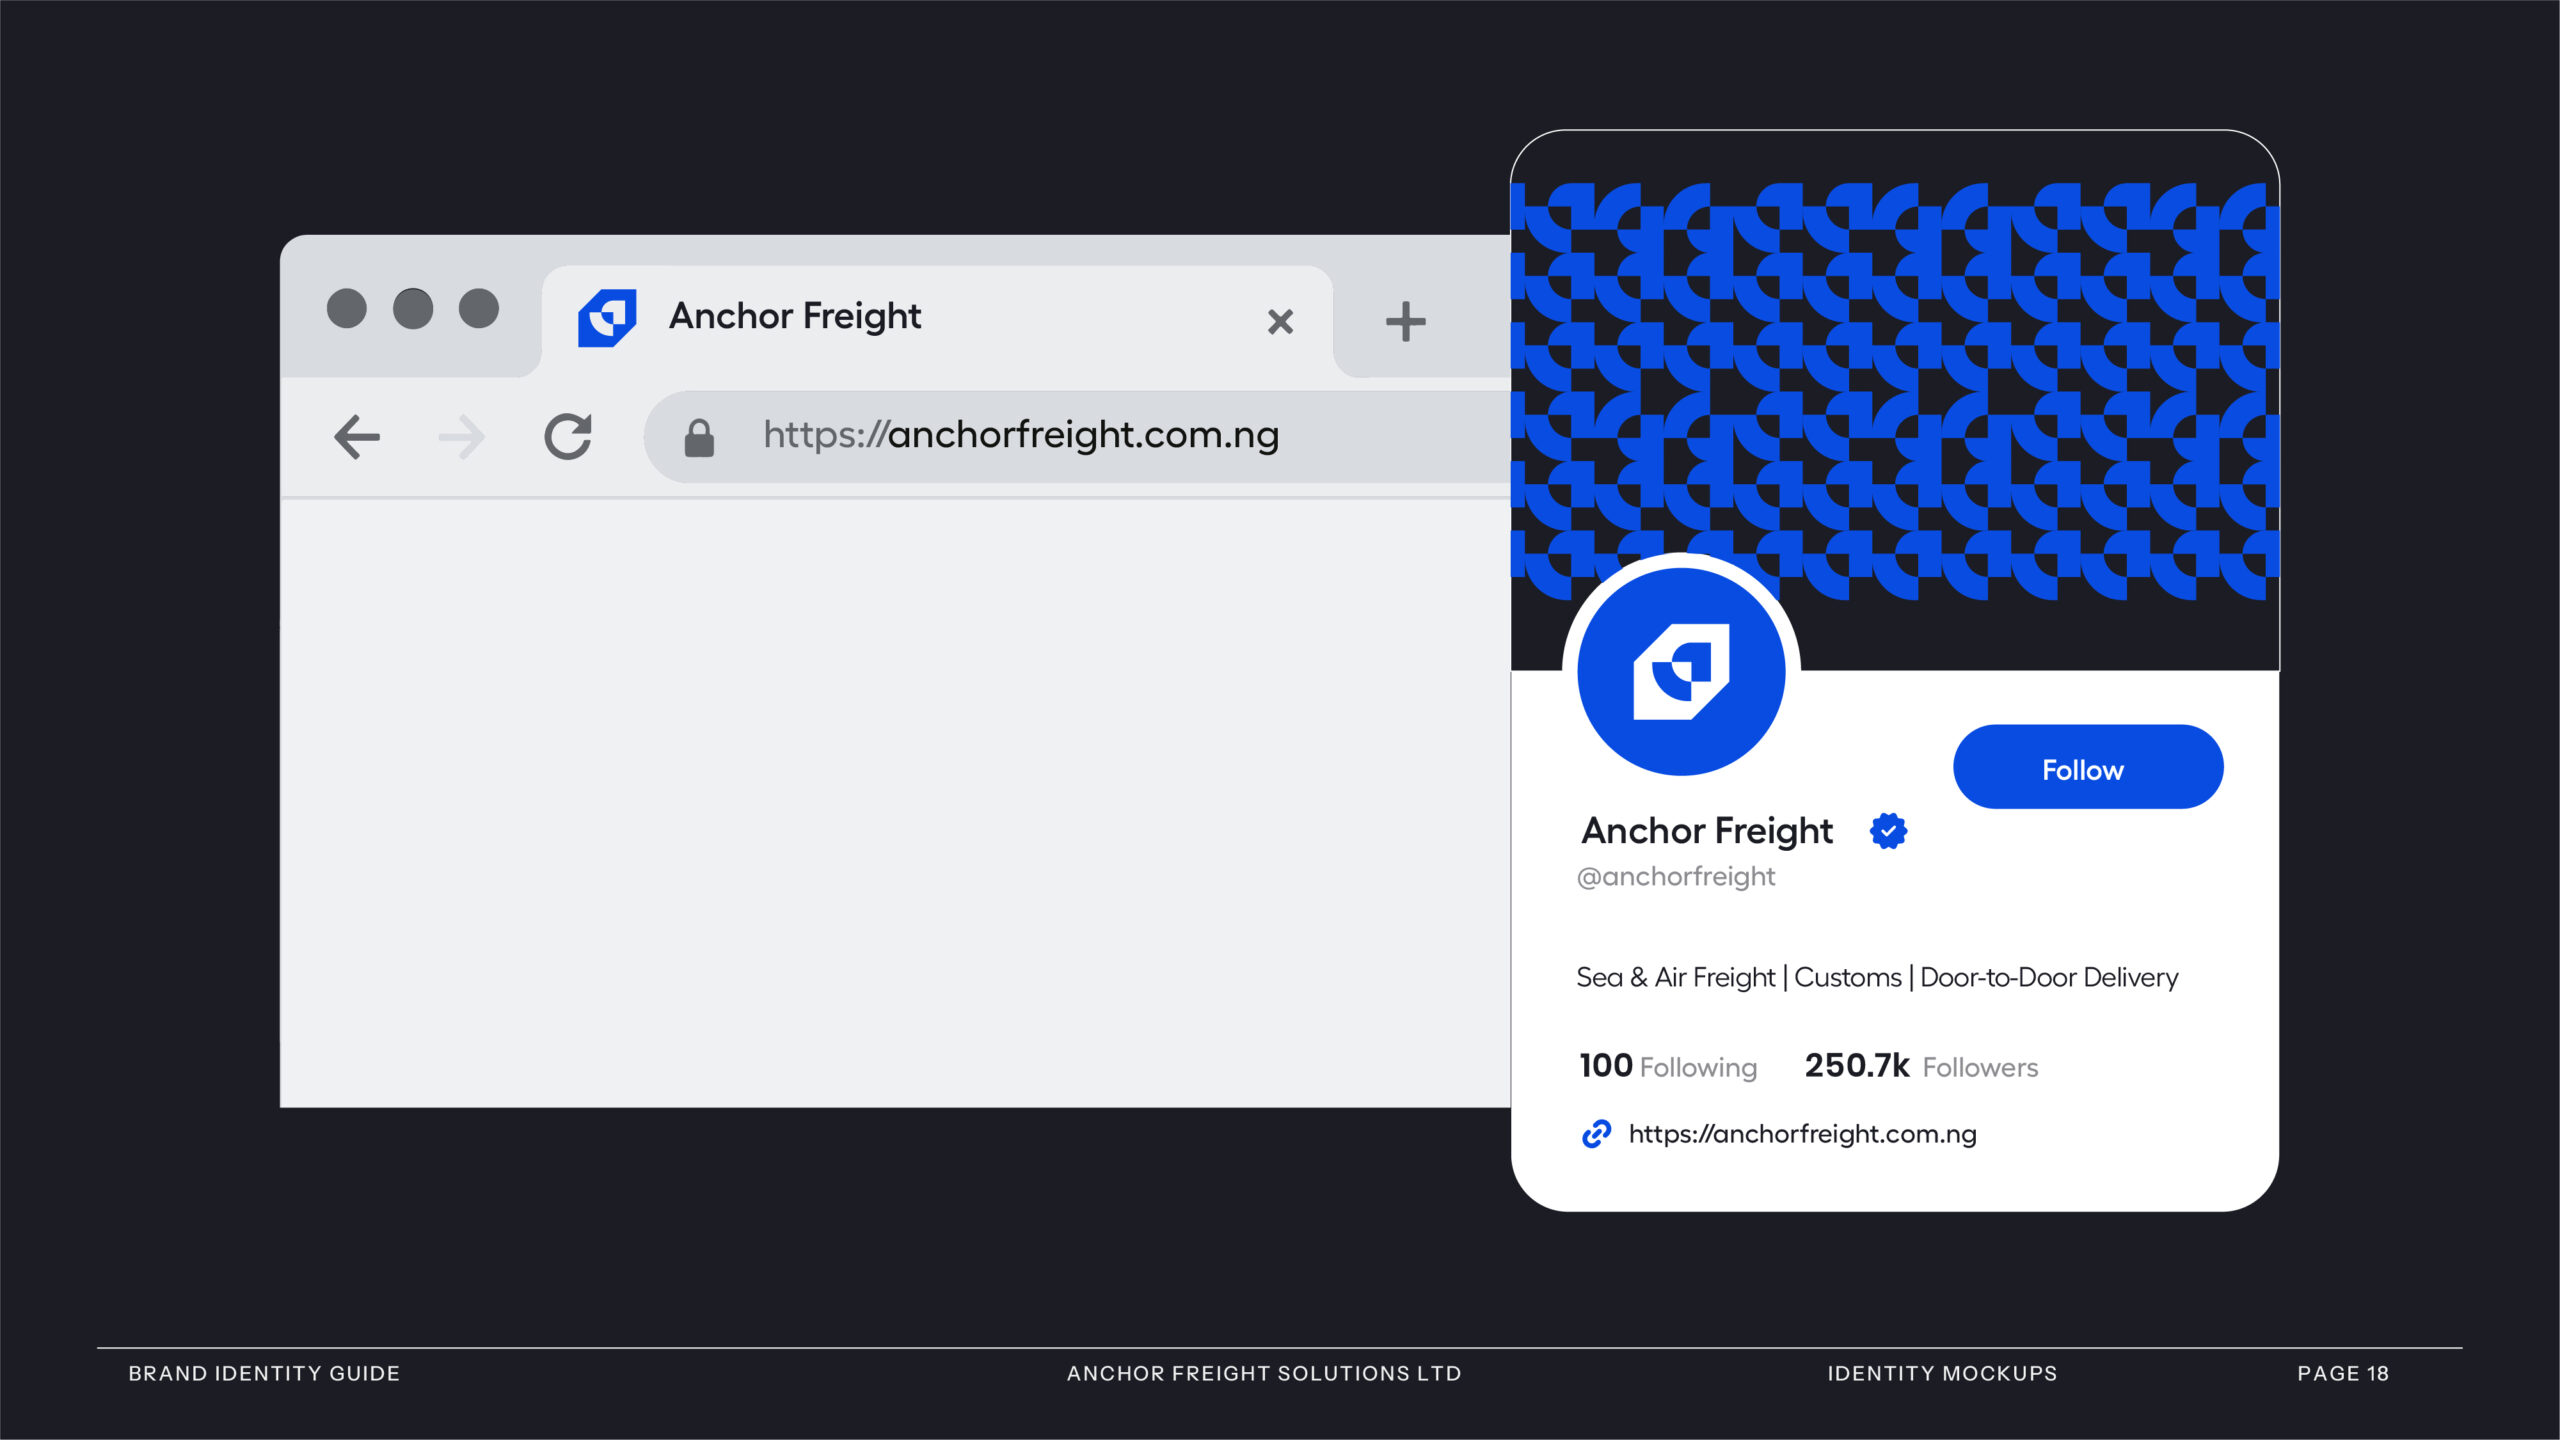Click the browser back arrow

click(357, 437)
